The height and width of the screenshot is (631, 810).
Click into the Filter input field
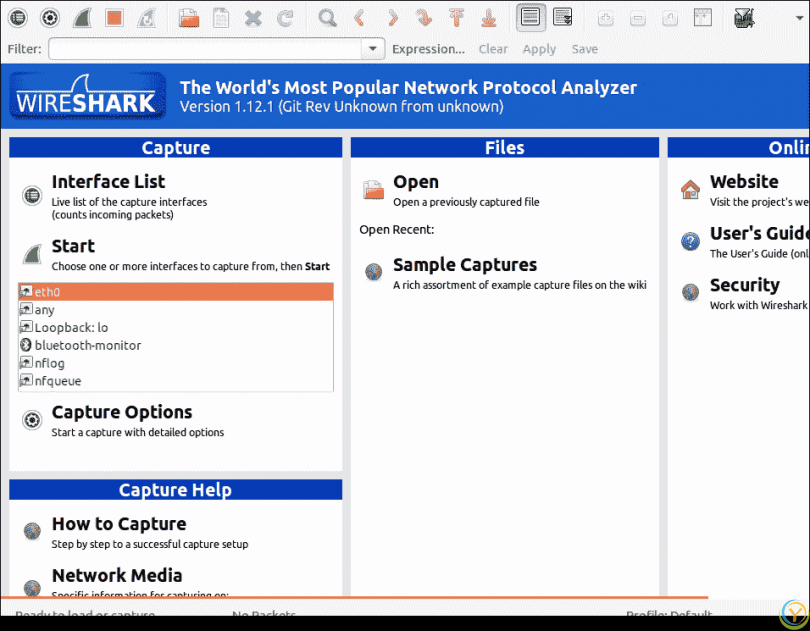tap(205, 49)
